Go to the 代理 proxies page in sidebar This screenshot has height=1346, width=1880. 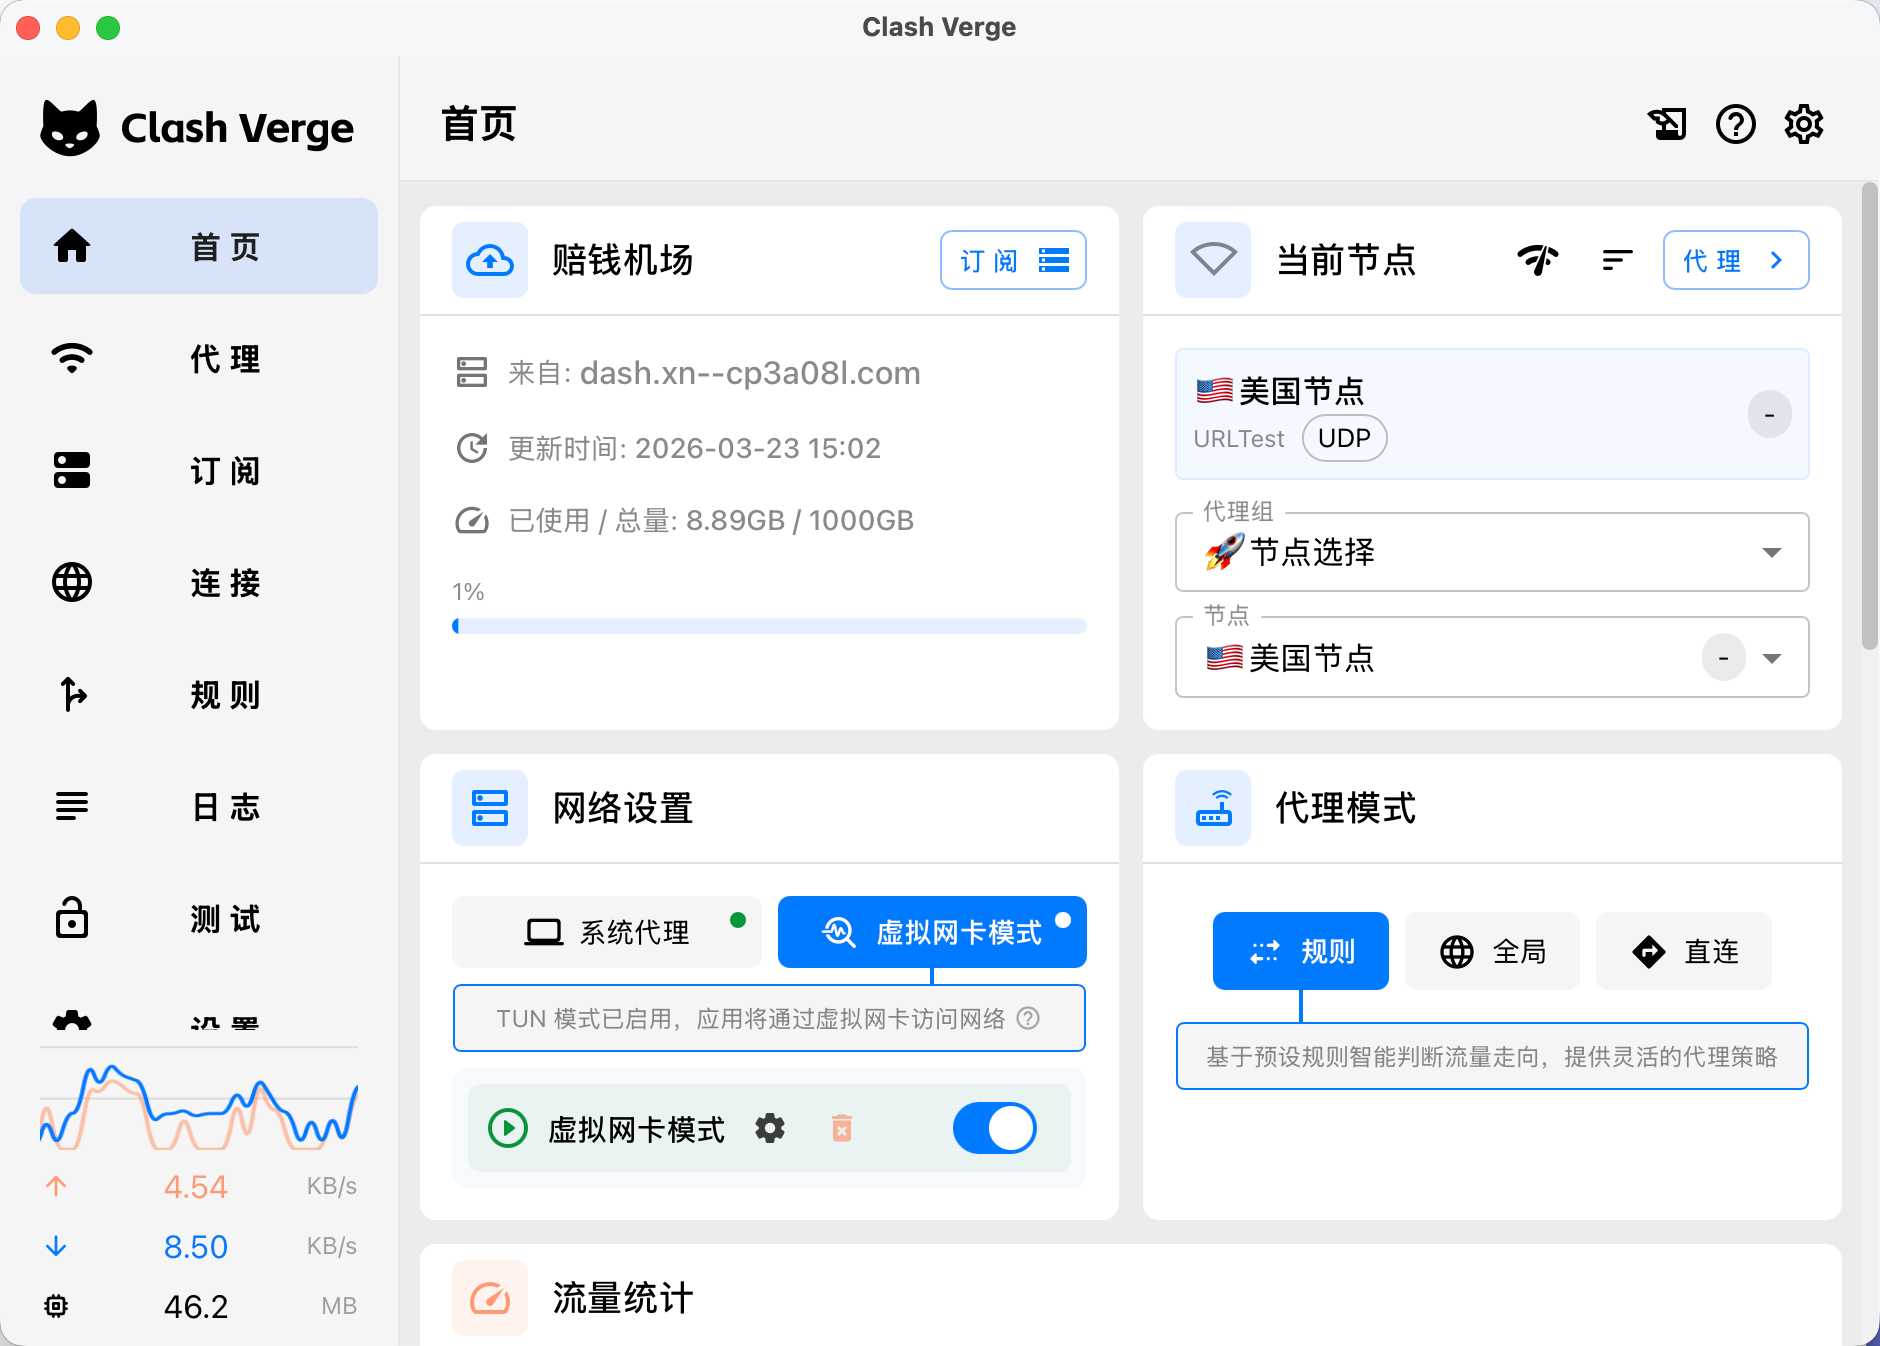click(199, 358)
